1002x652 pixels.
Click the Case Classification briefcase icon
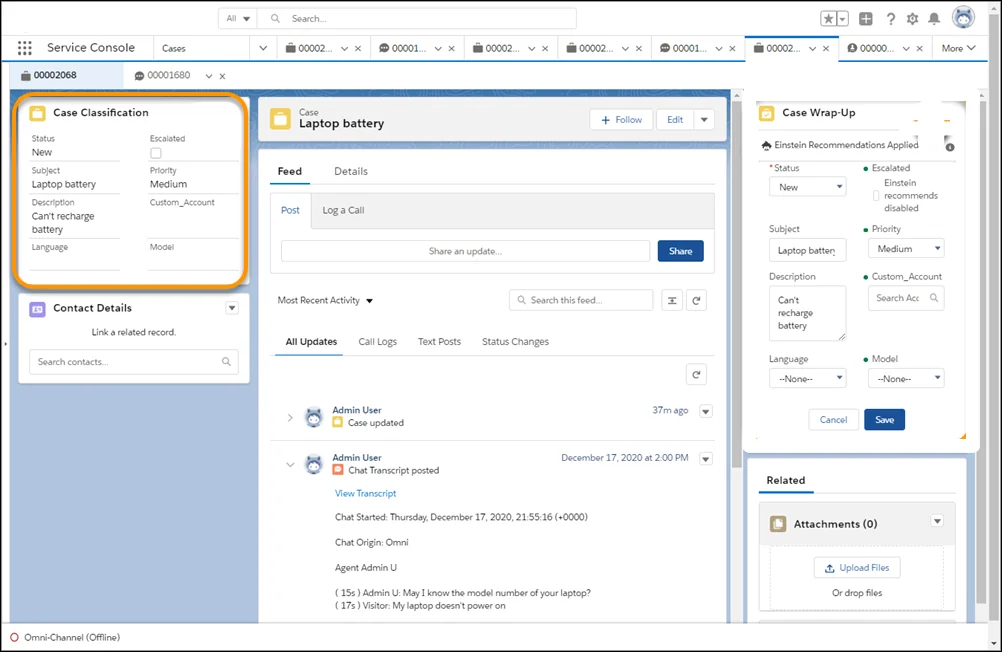[x=38, y=113]
